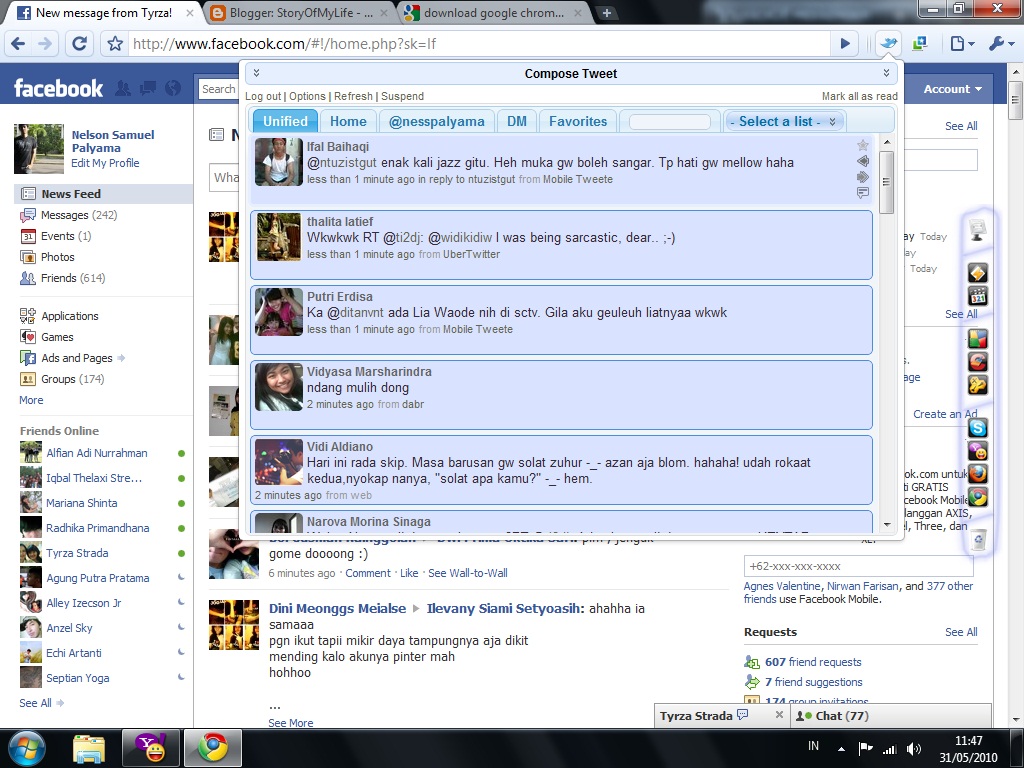This screenshot has height=768, width=1024.
Task: Click the Twitter search field beside Favorites
Action: (669, 122)
